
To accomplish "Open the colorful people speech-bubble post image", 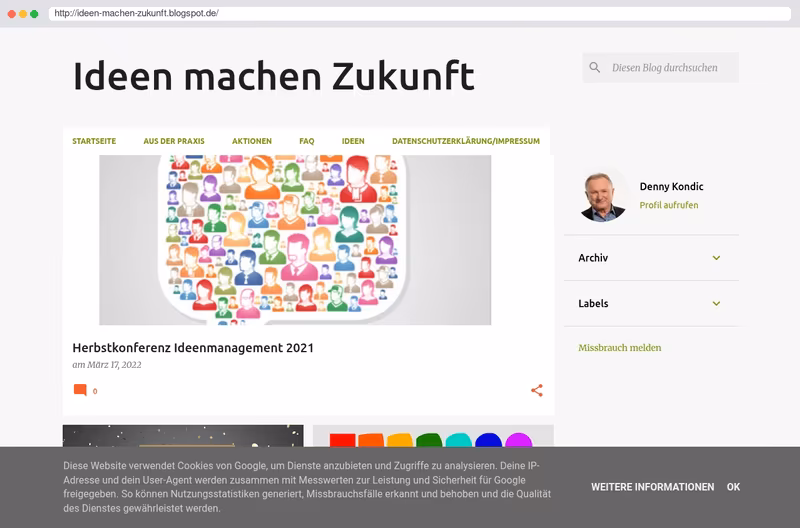I will [295, 240].
